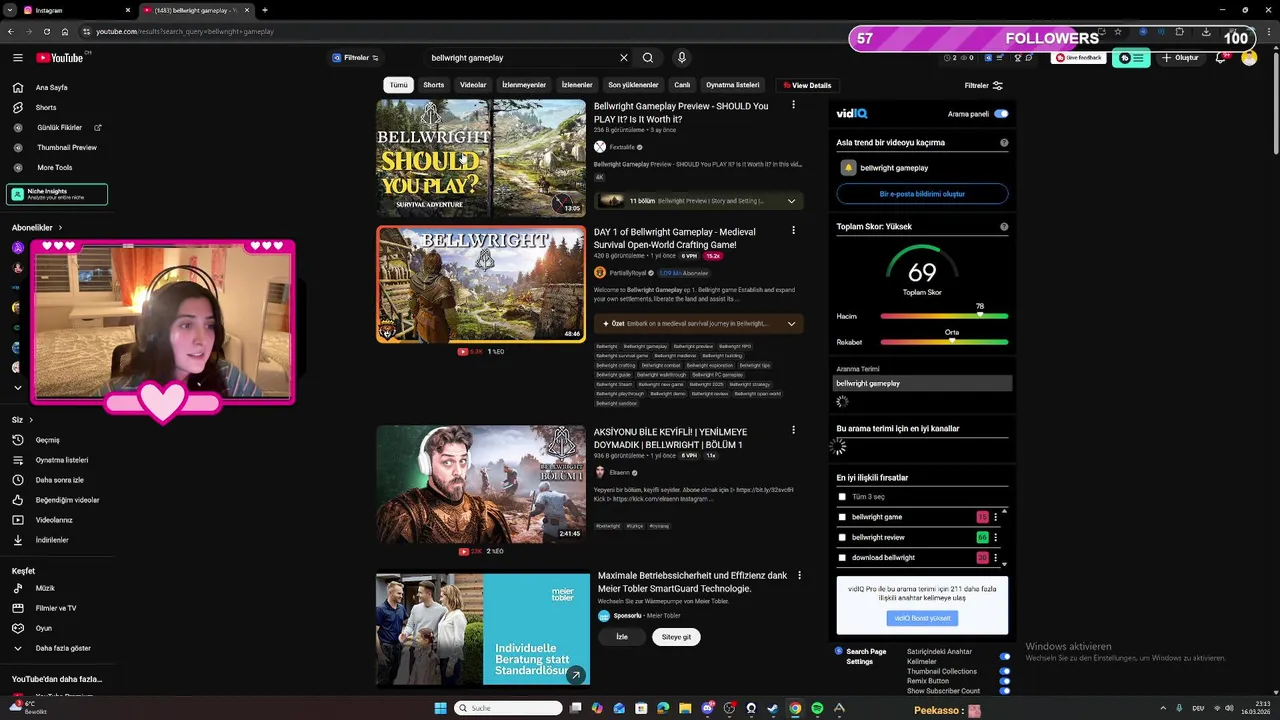Toggle the Arama paneli switch
The width and height of the screenshot is (1280, 720).
(x=1001, y=114)
